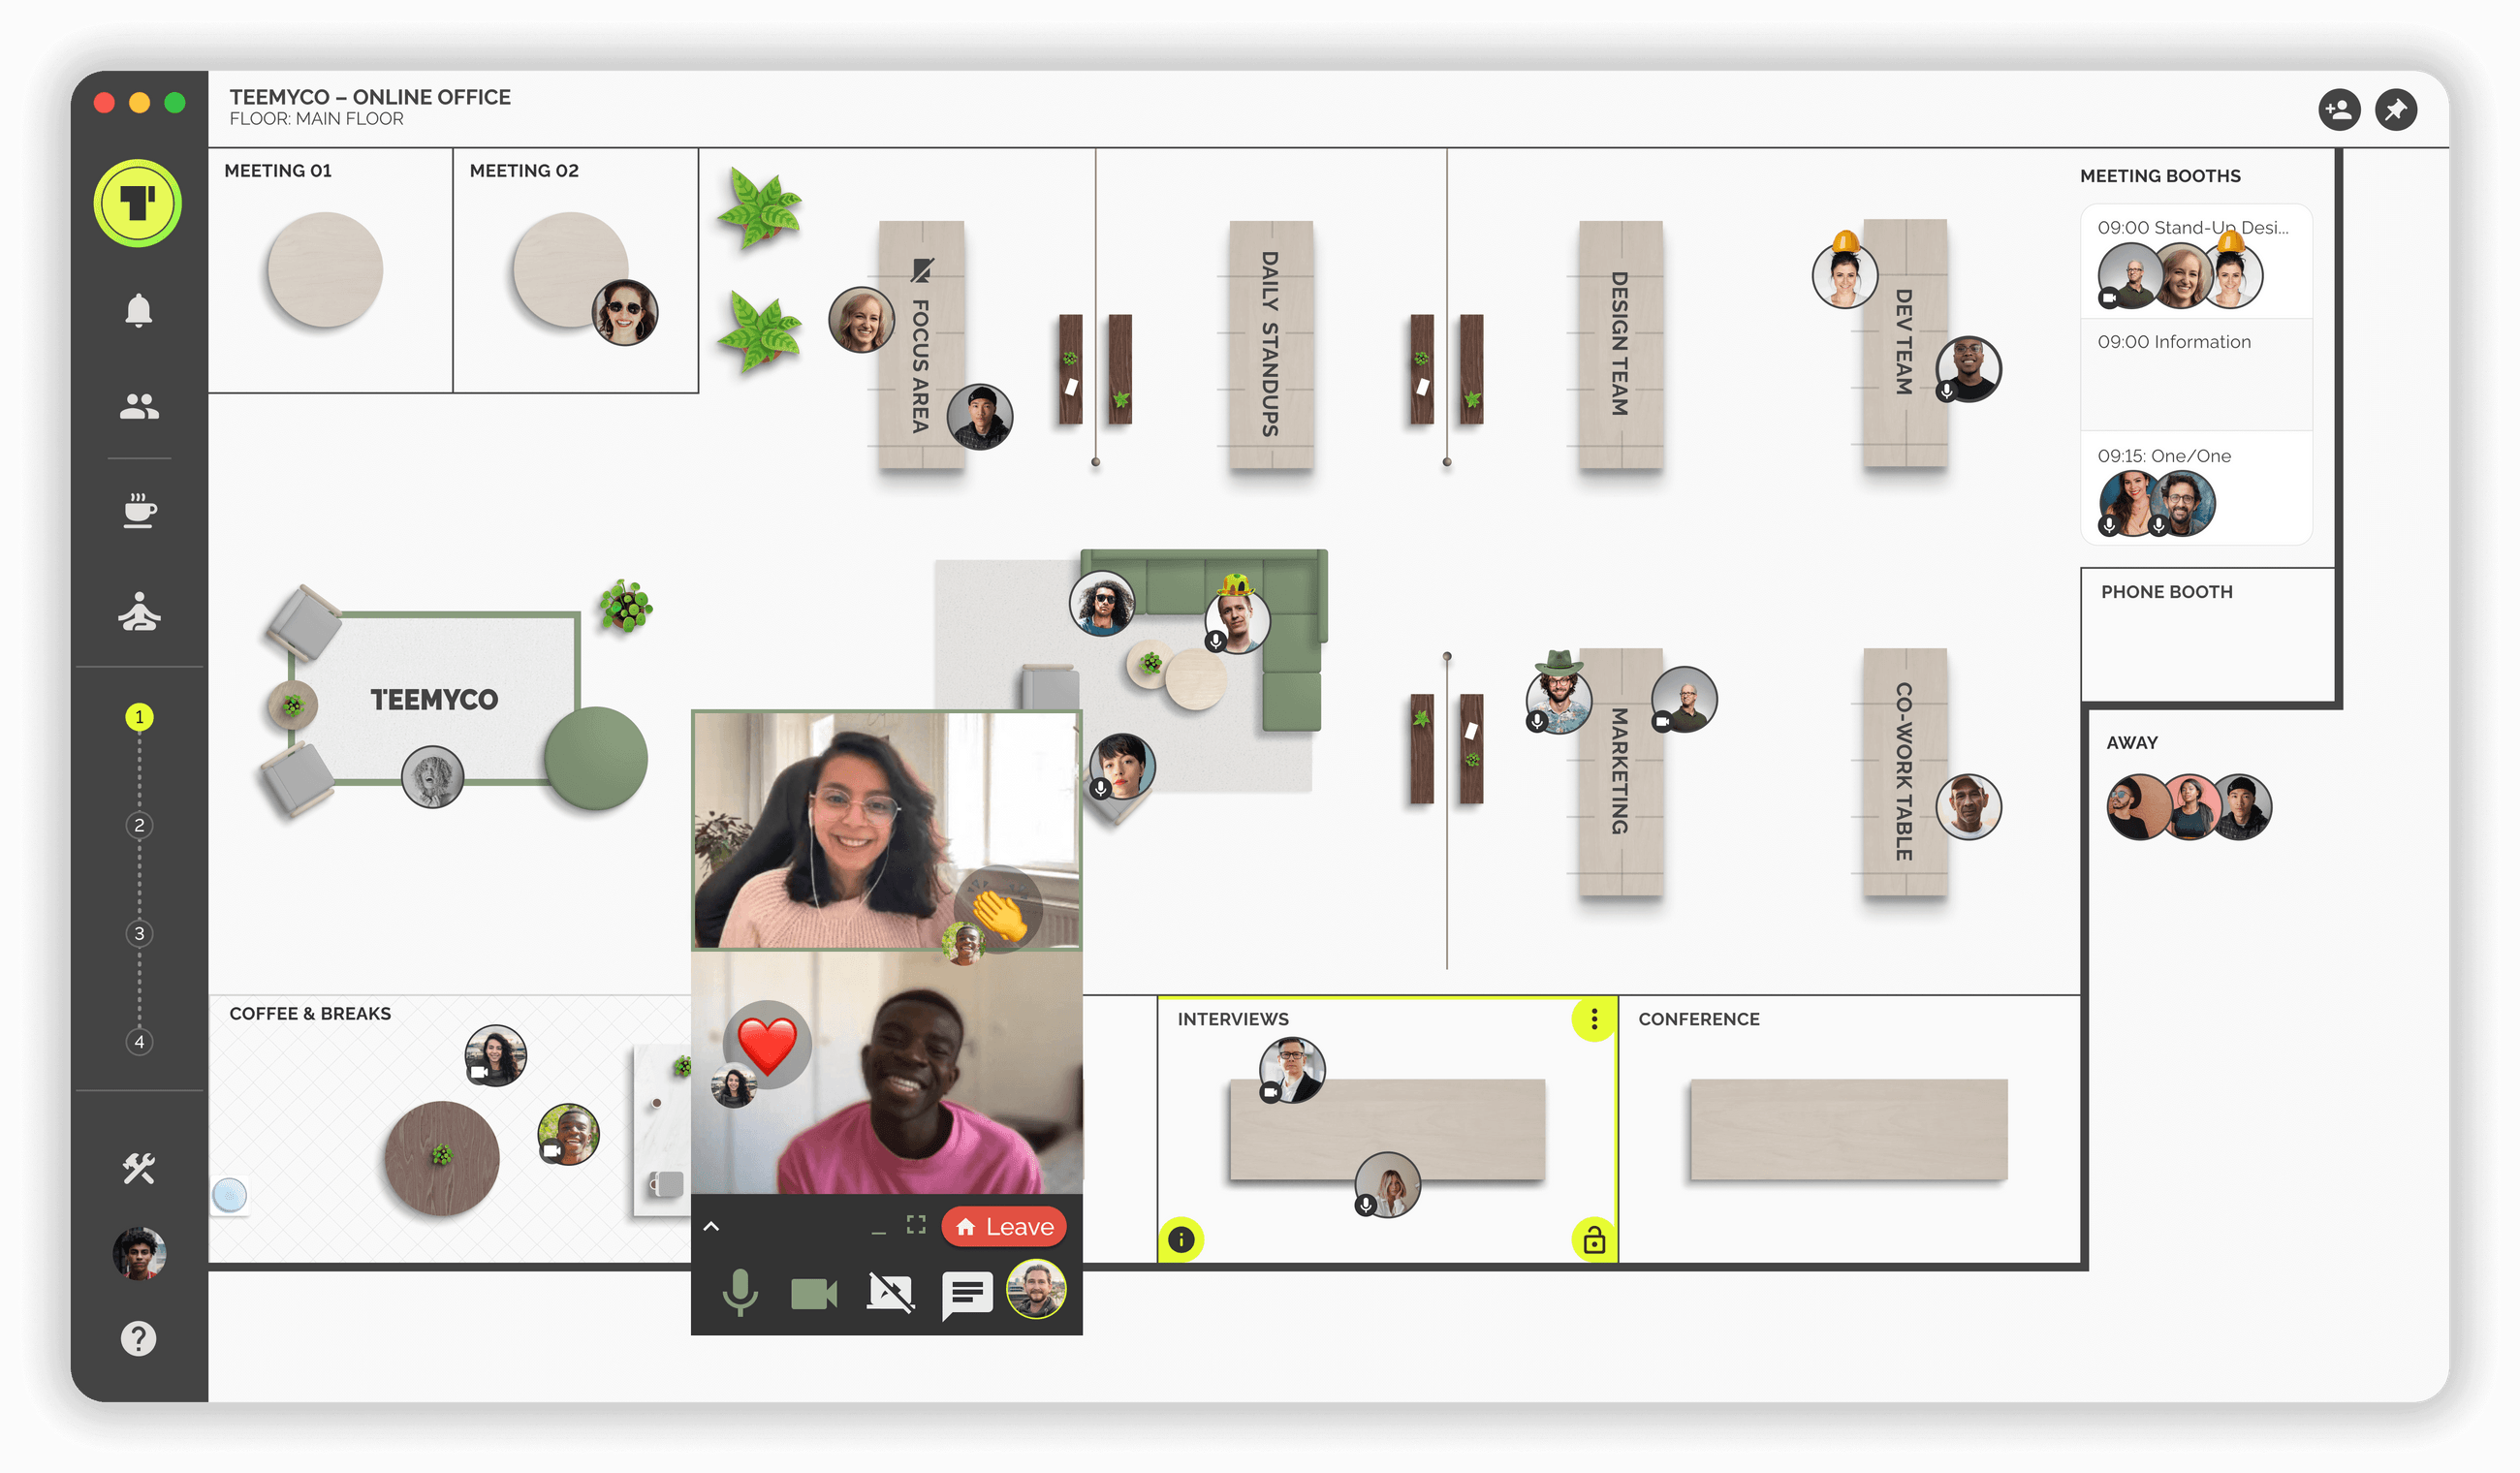Viewport: 2520px width, 1473px height.
Task: Click the coffee break cup icon
Action: (139, 510)
